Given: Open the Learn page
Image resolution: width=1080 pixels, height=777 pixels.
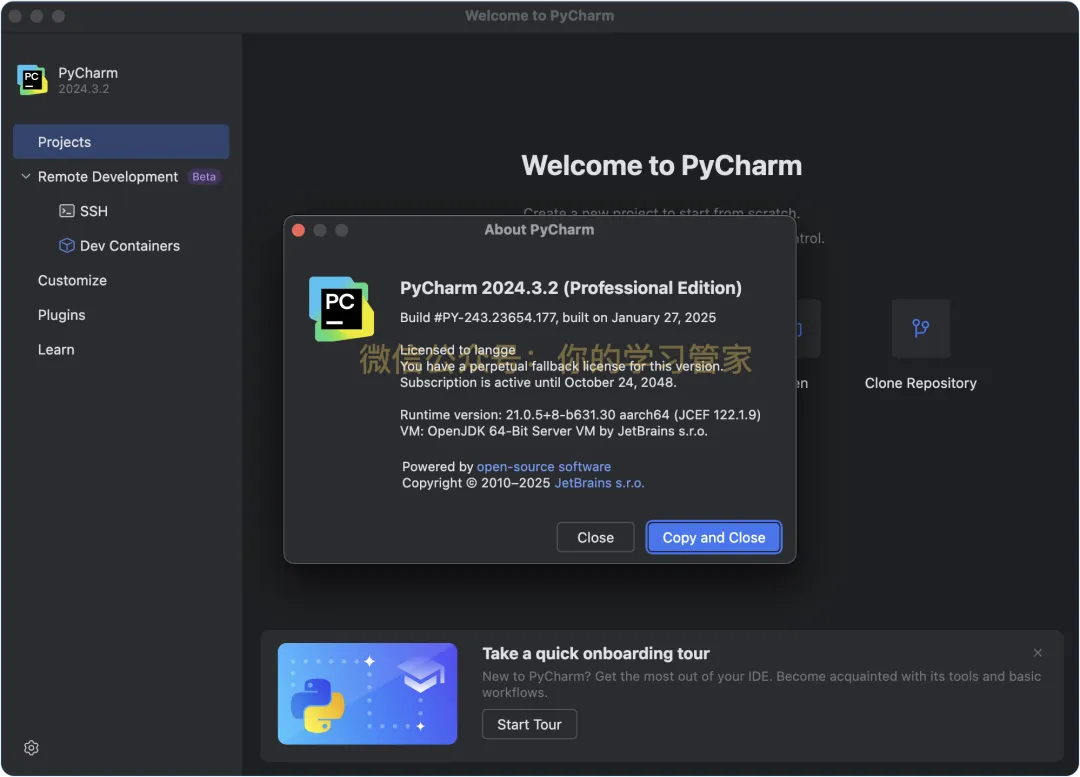Looking at the screenshot, I should pos(56,349).
